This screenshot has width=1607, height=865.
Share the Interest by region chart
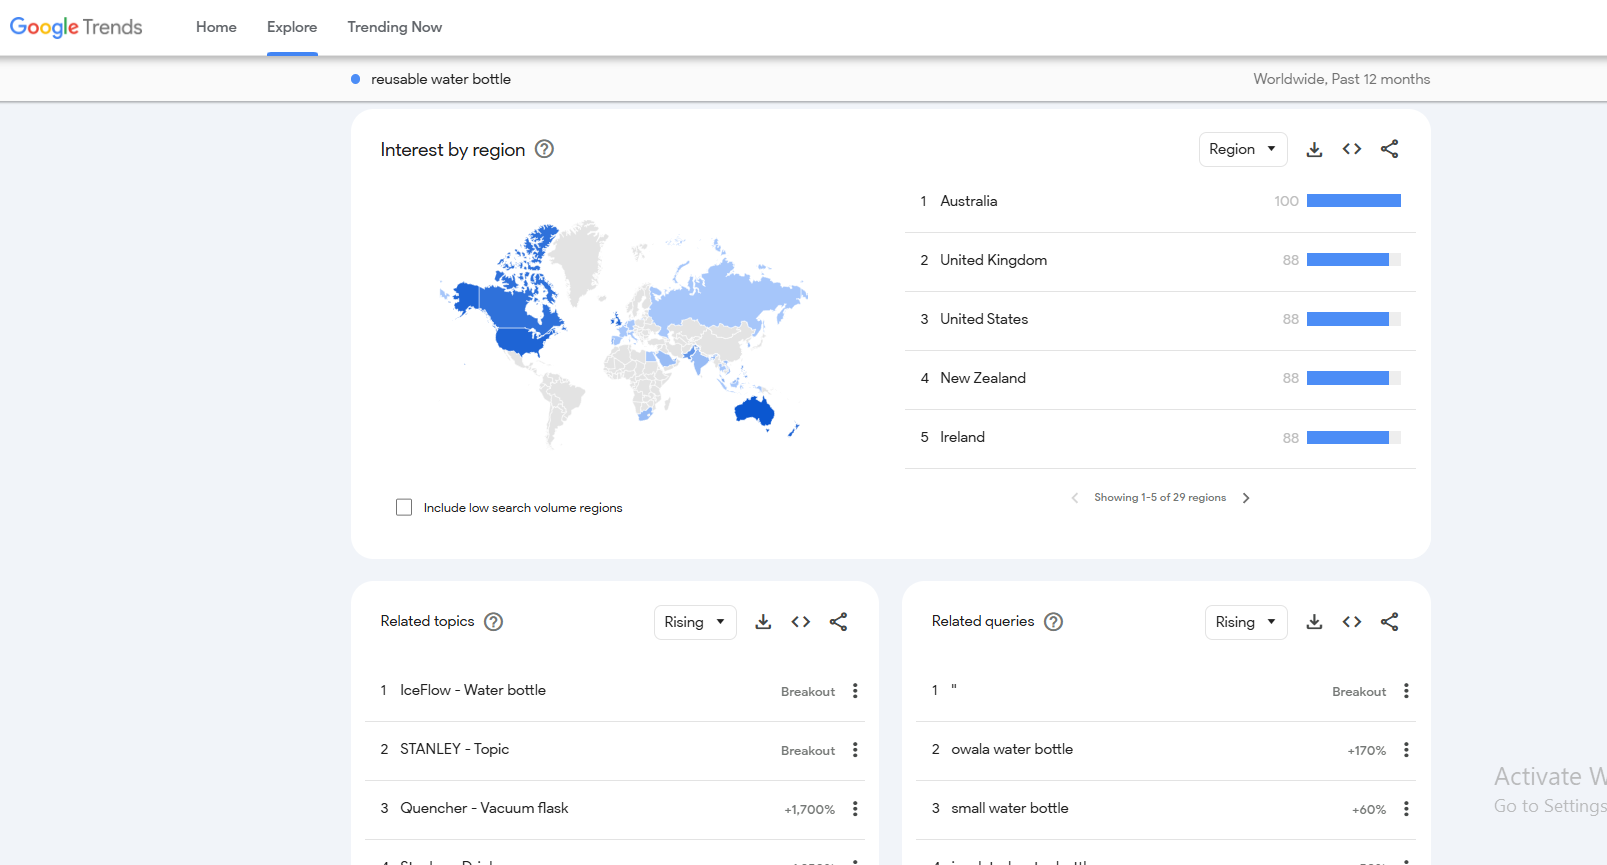point(1389,149)
